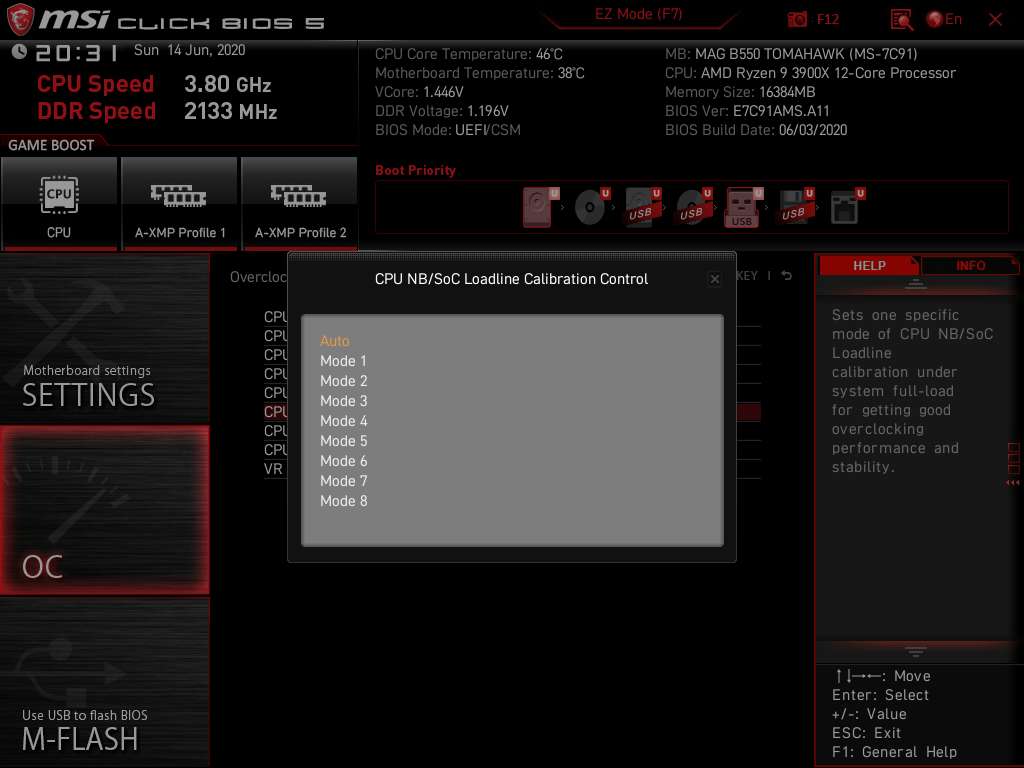Toggle the CPU Game Boost button

[x=59, y=203]
